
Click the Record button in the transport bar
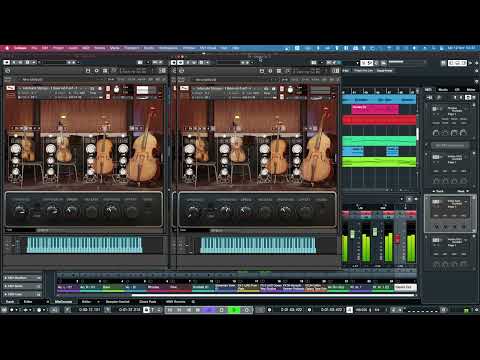pyautogui.click(x=247, y=310)
